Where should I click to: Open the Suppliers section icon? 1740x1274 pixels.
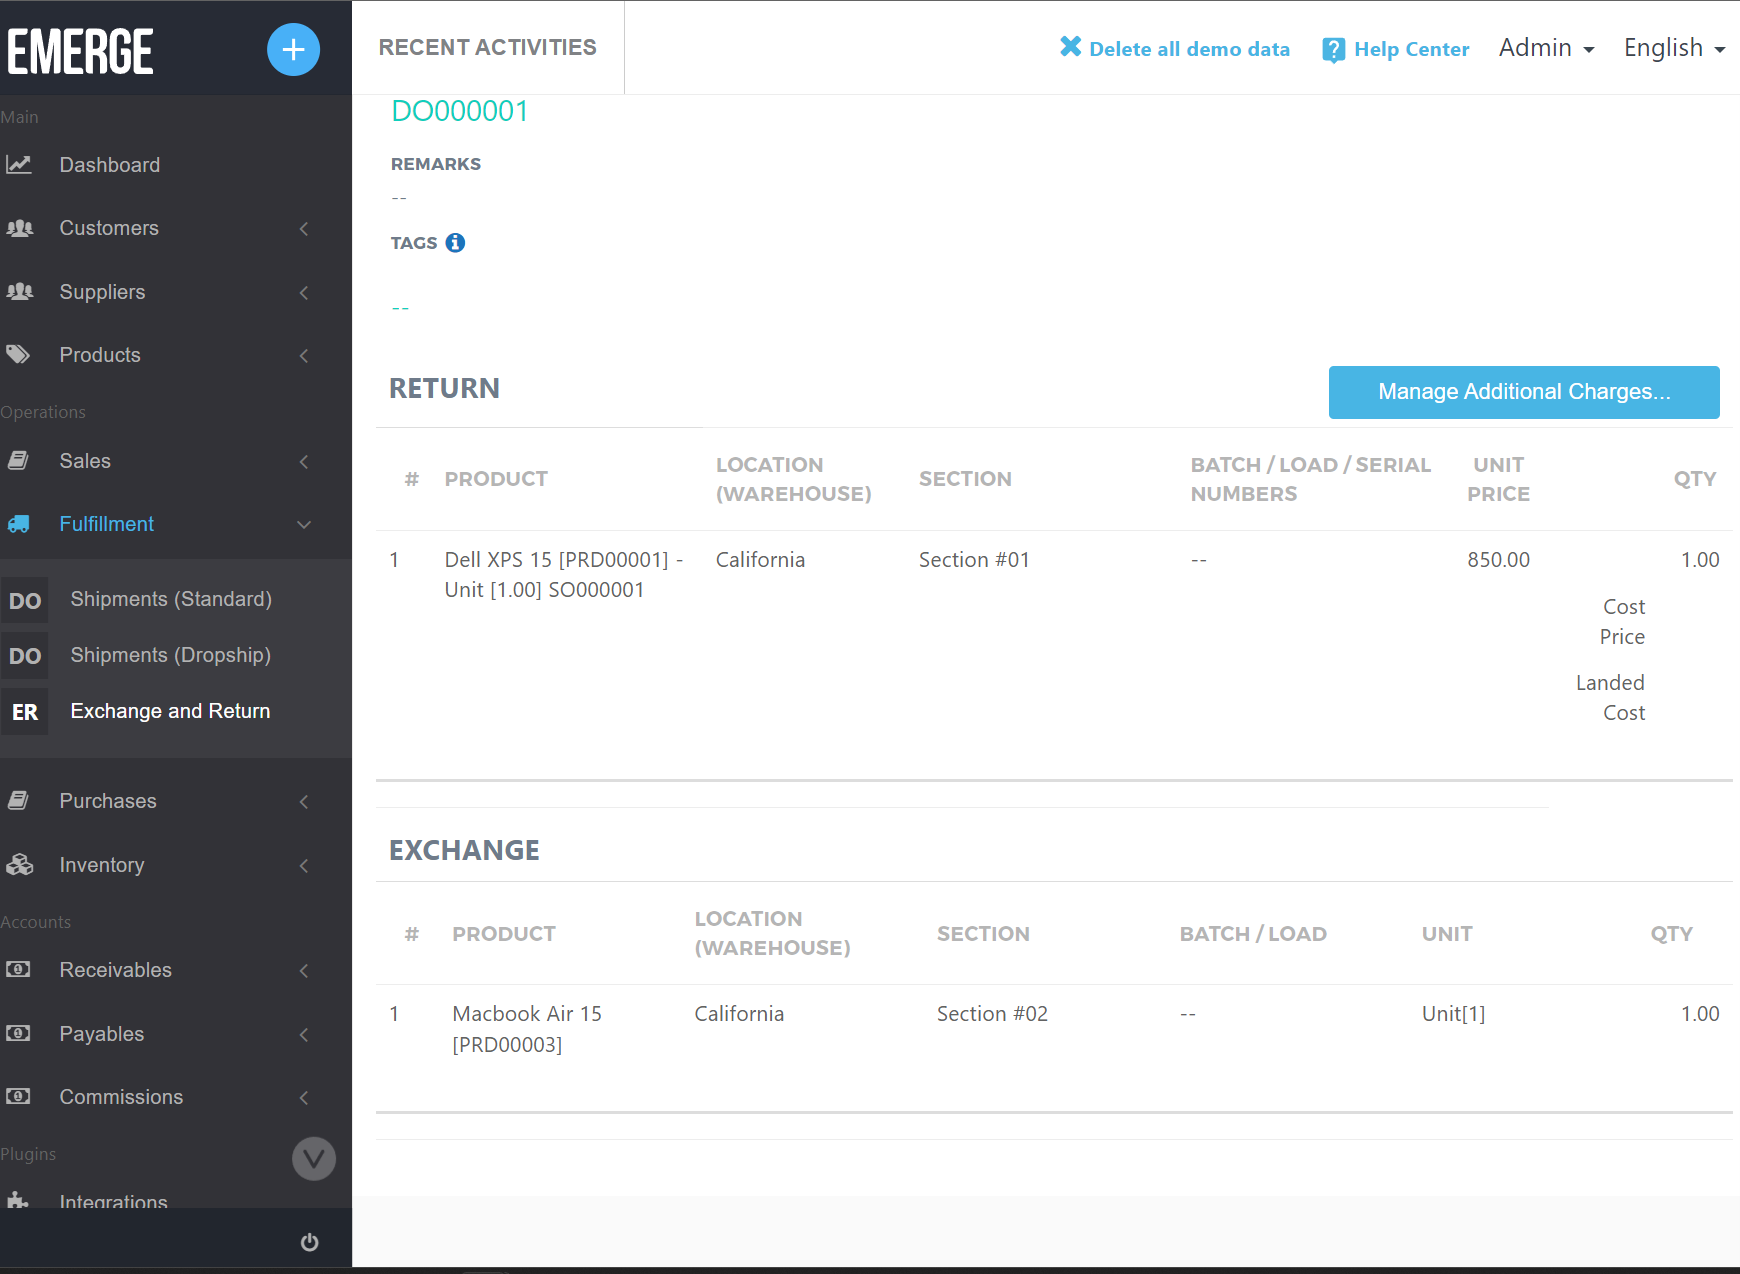[x=20, y=292]
